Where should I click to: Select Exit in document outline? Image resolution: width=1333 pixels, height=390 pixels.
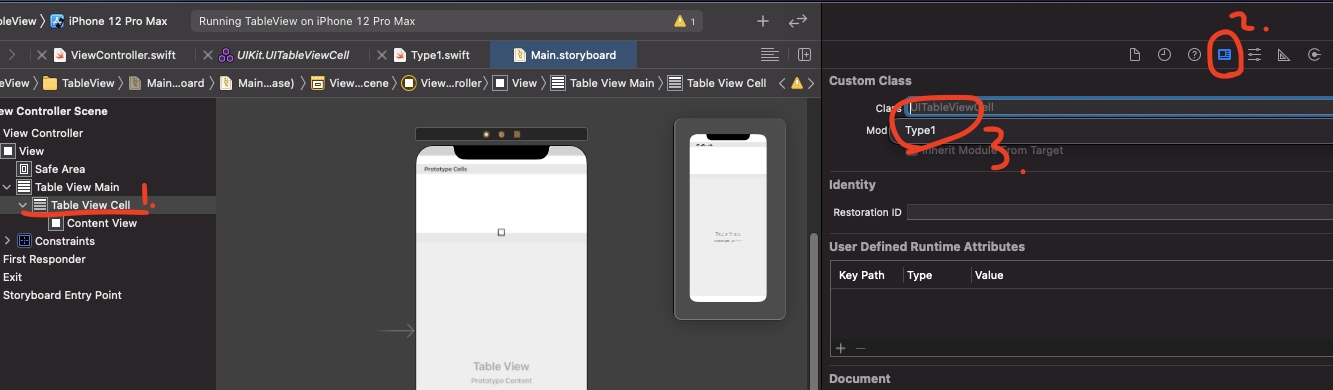12,277
